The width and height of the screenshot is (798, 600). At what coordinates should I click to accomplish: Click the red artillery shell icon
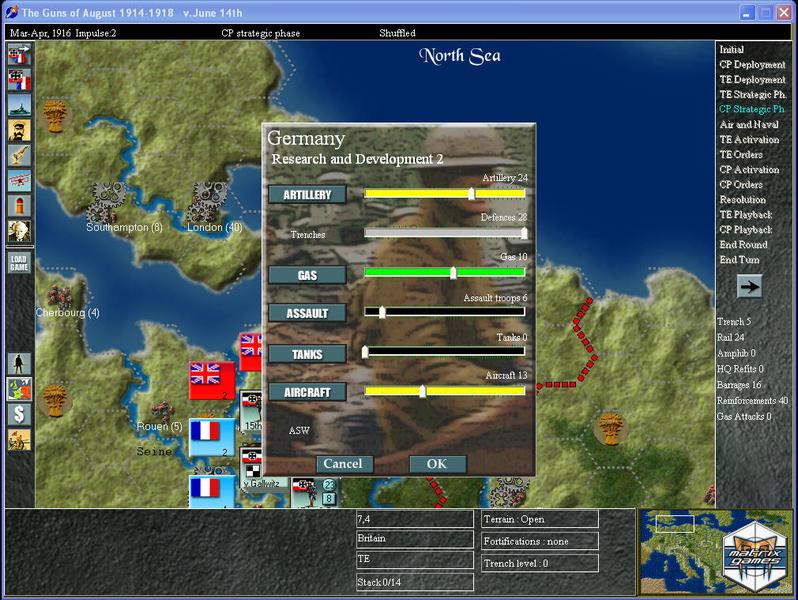click(19, 205)
